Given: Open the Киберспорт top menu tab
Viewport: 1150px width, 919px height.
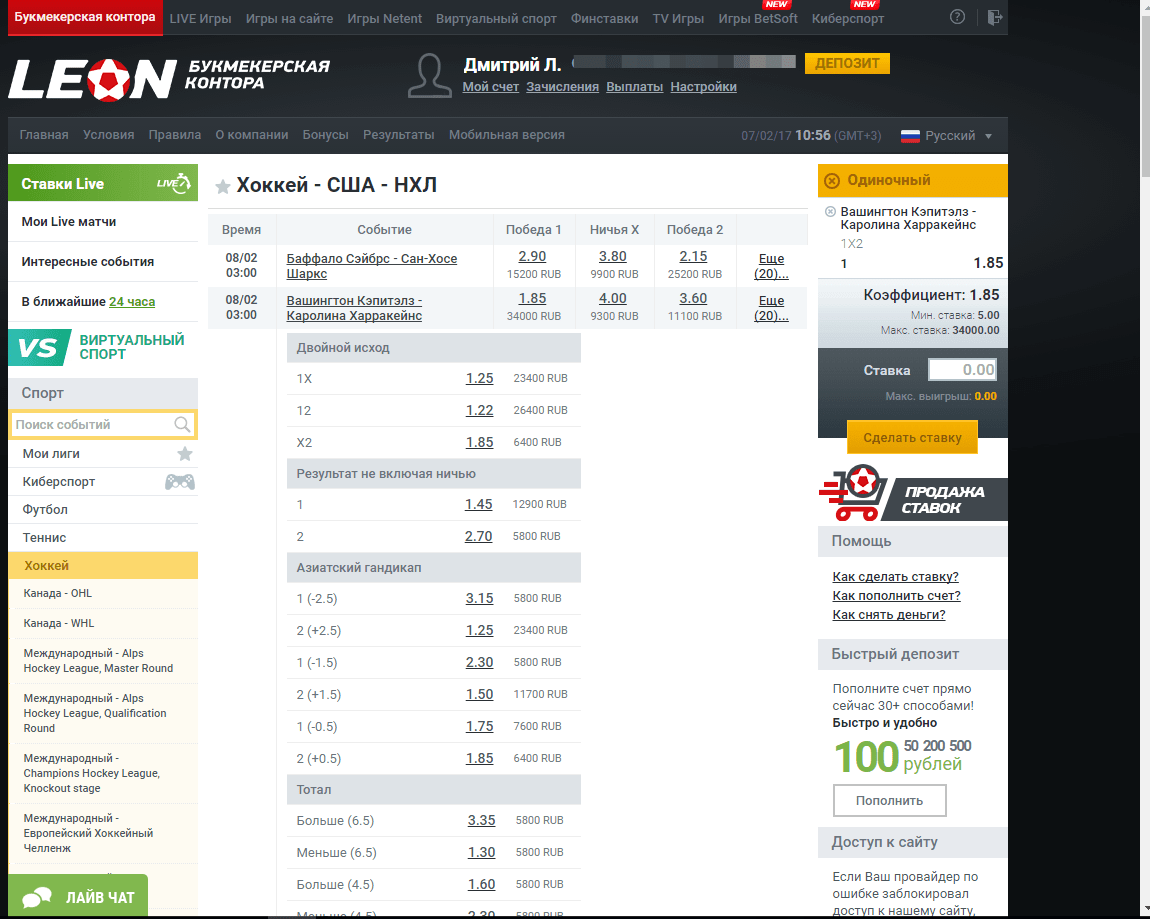Looking at the screenshot, I should tap(848, 19).
